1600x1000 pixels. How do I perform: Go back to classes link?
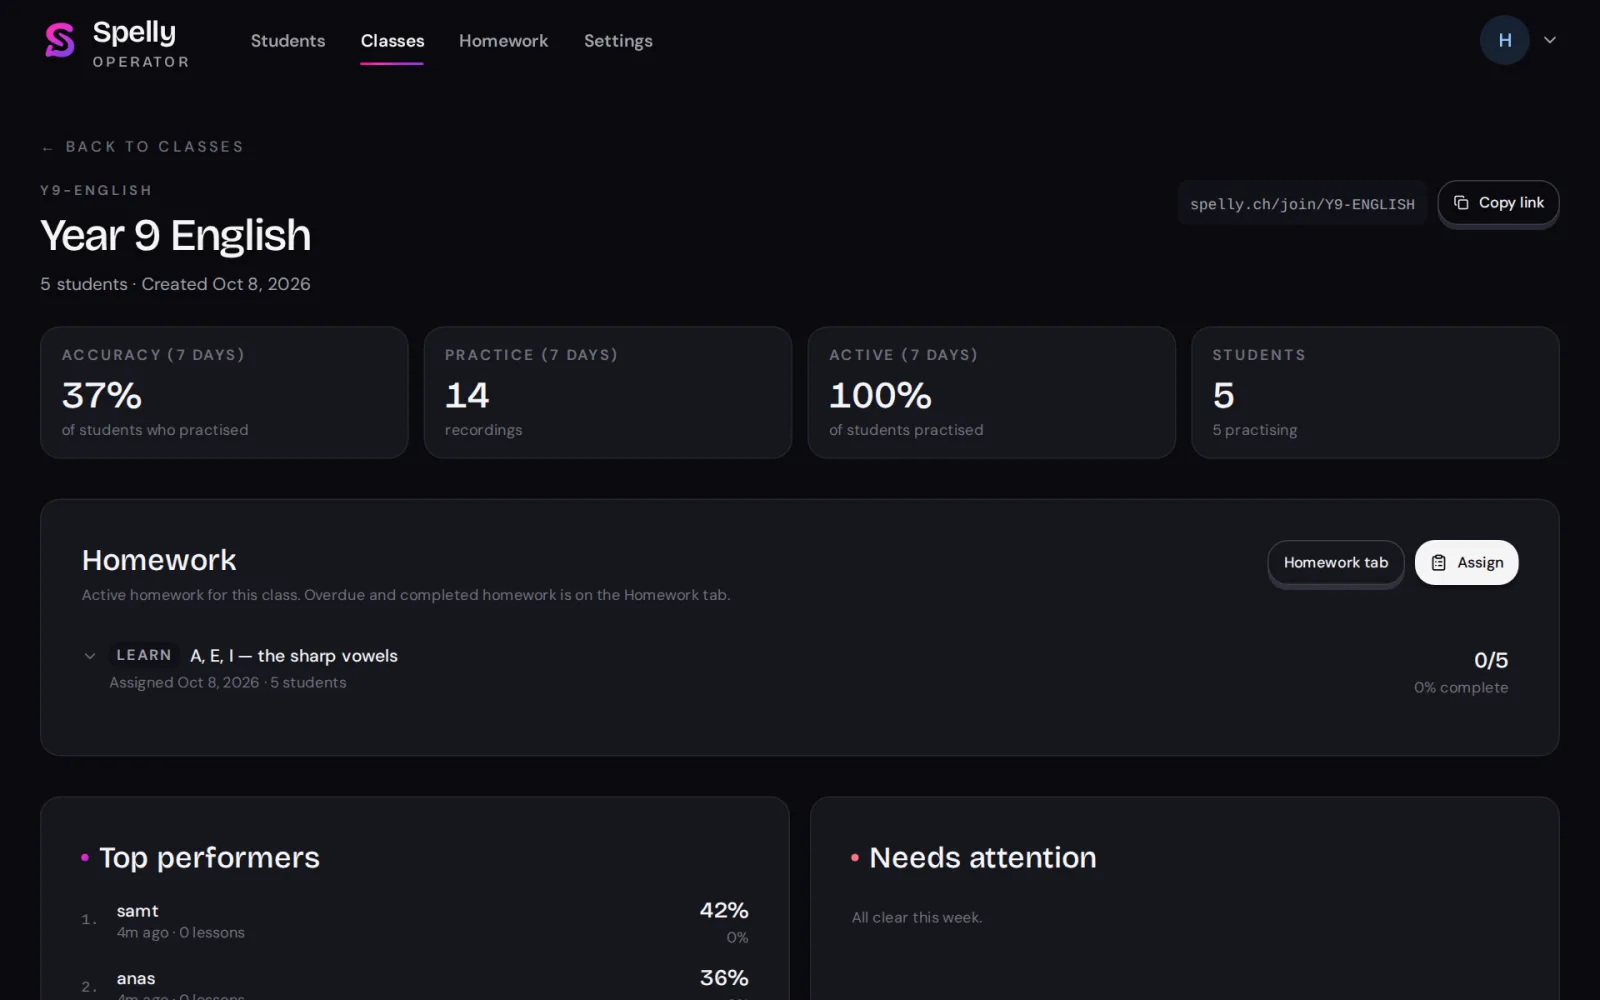(x=142, y=147)
